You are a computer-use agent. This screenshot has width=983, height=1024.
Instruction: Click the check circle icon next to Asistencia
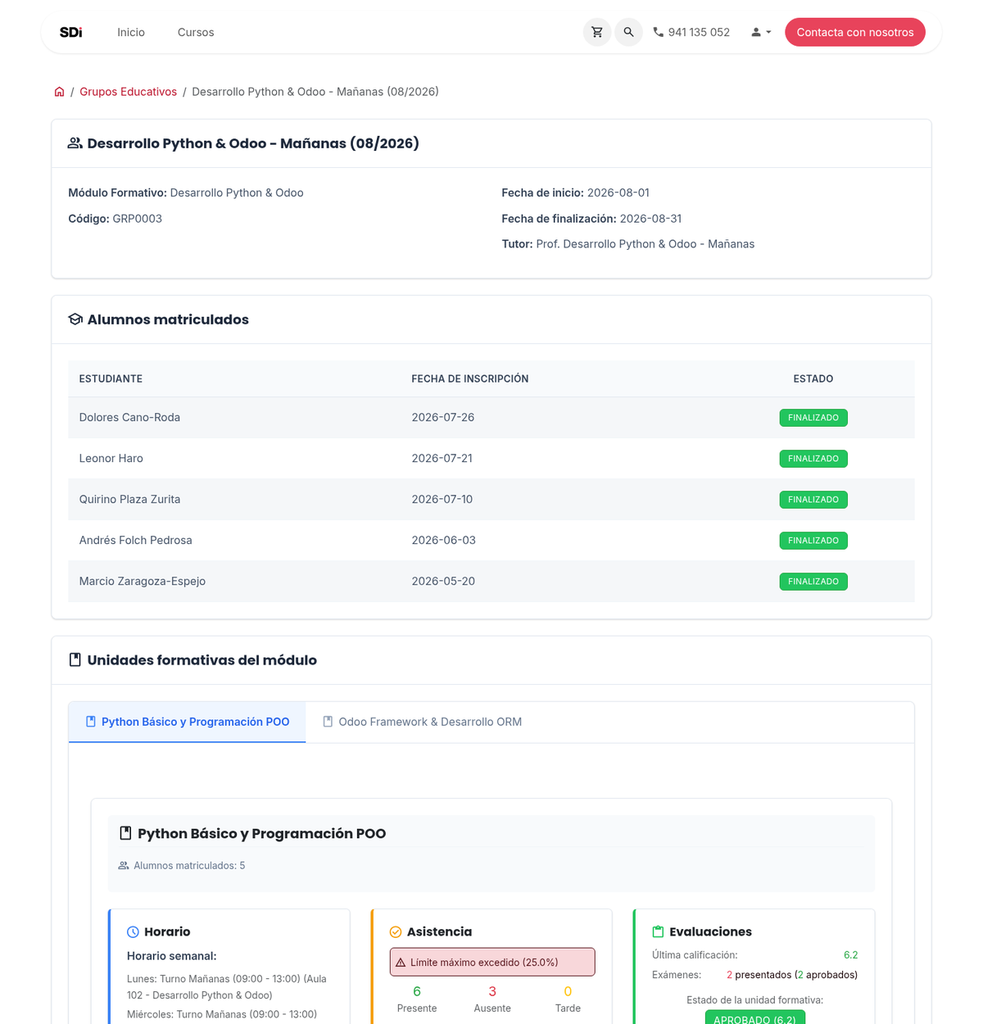pyautogui.click(x=395, y=932)
